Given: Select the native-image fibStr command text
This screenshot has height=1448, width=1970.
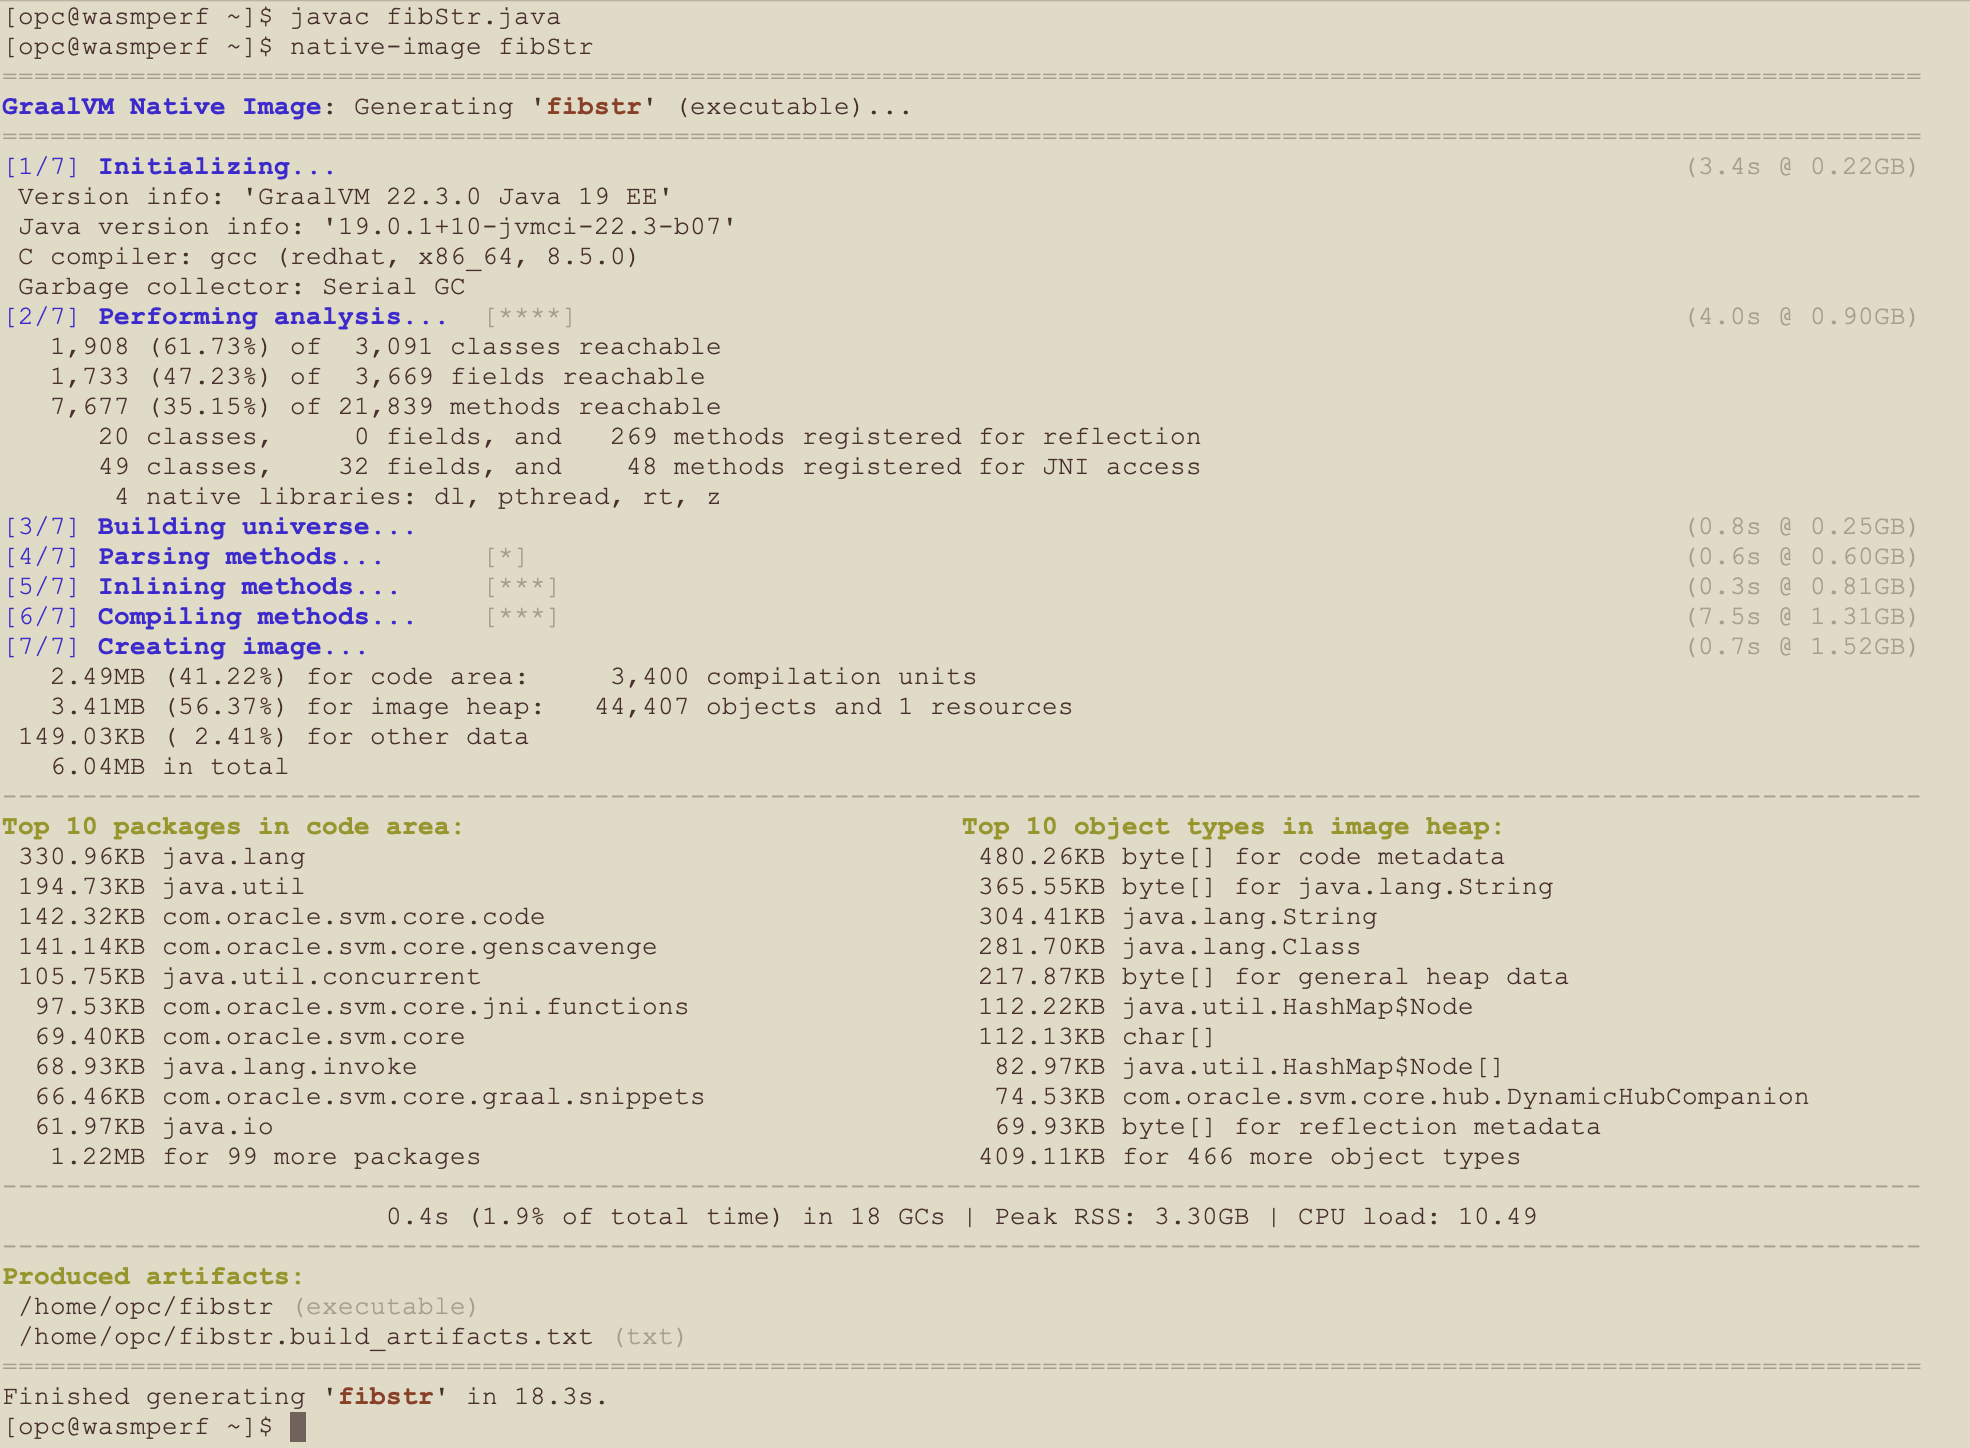Looking at the screenshot, I should [x=440, y=46].
